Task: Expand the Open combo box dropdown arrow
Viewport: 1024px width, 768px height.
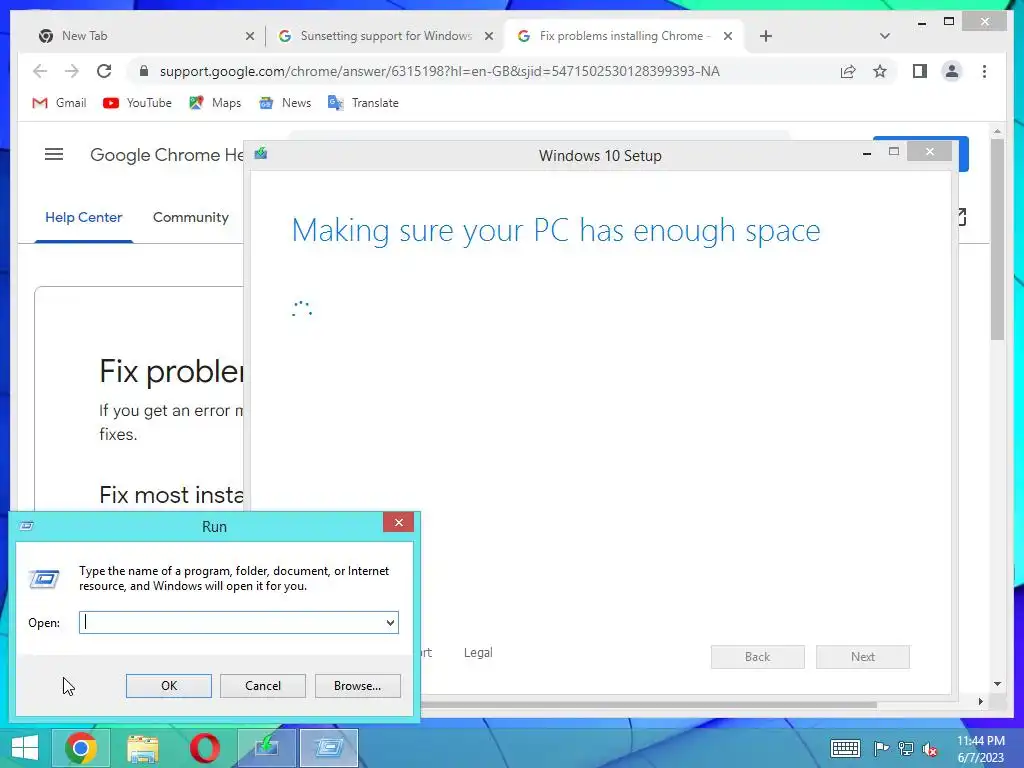Action: pos(390,622)
